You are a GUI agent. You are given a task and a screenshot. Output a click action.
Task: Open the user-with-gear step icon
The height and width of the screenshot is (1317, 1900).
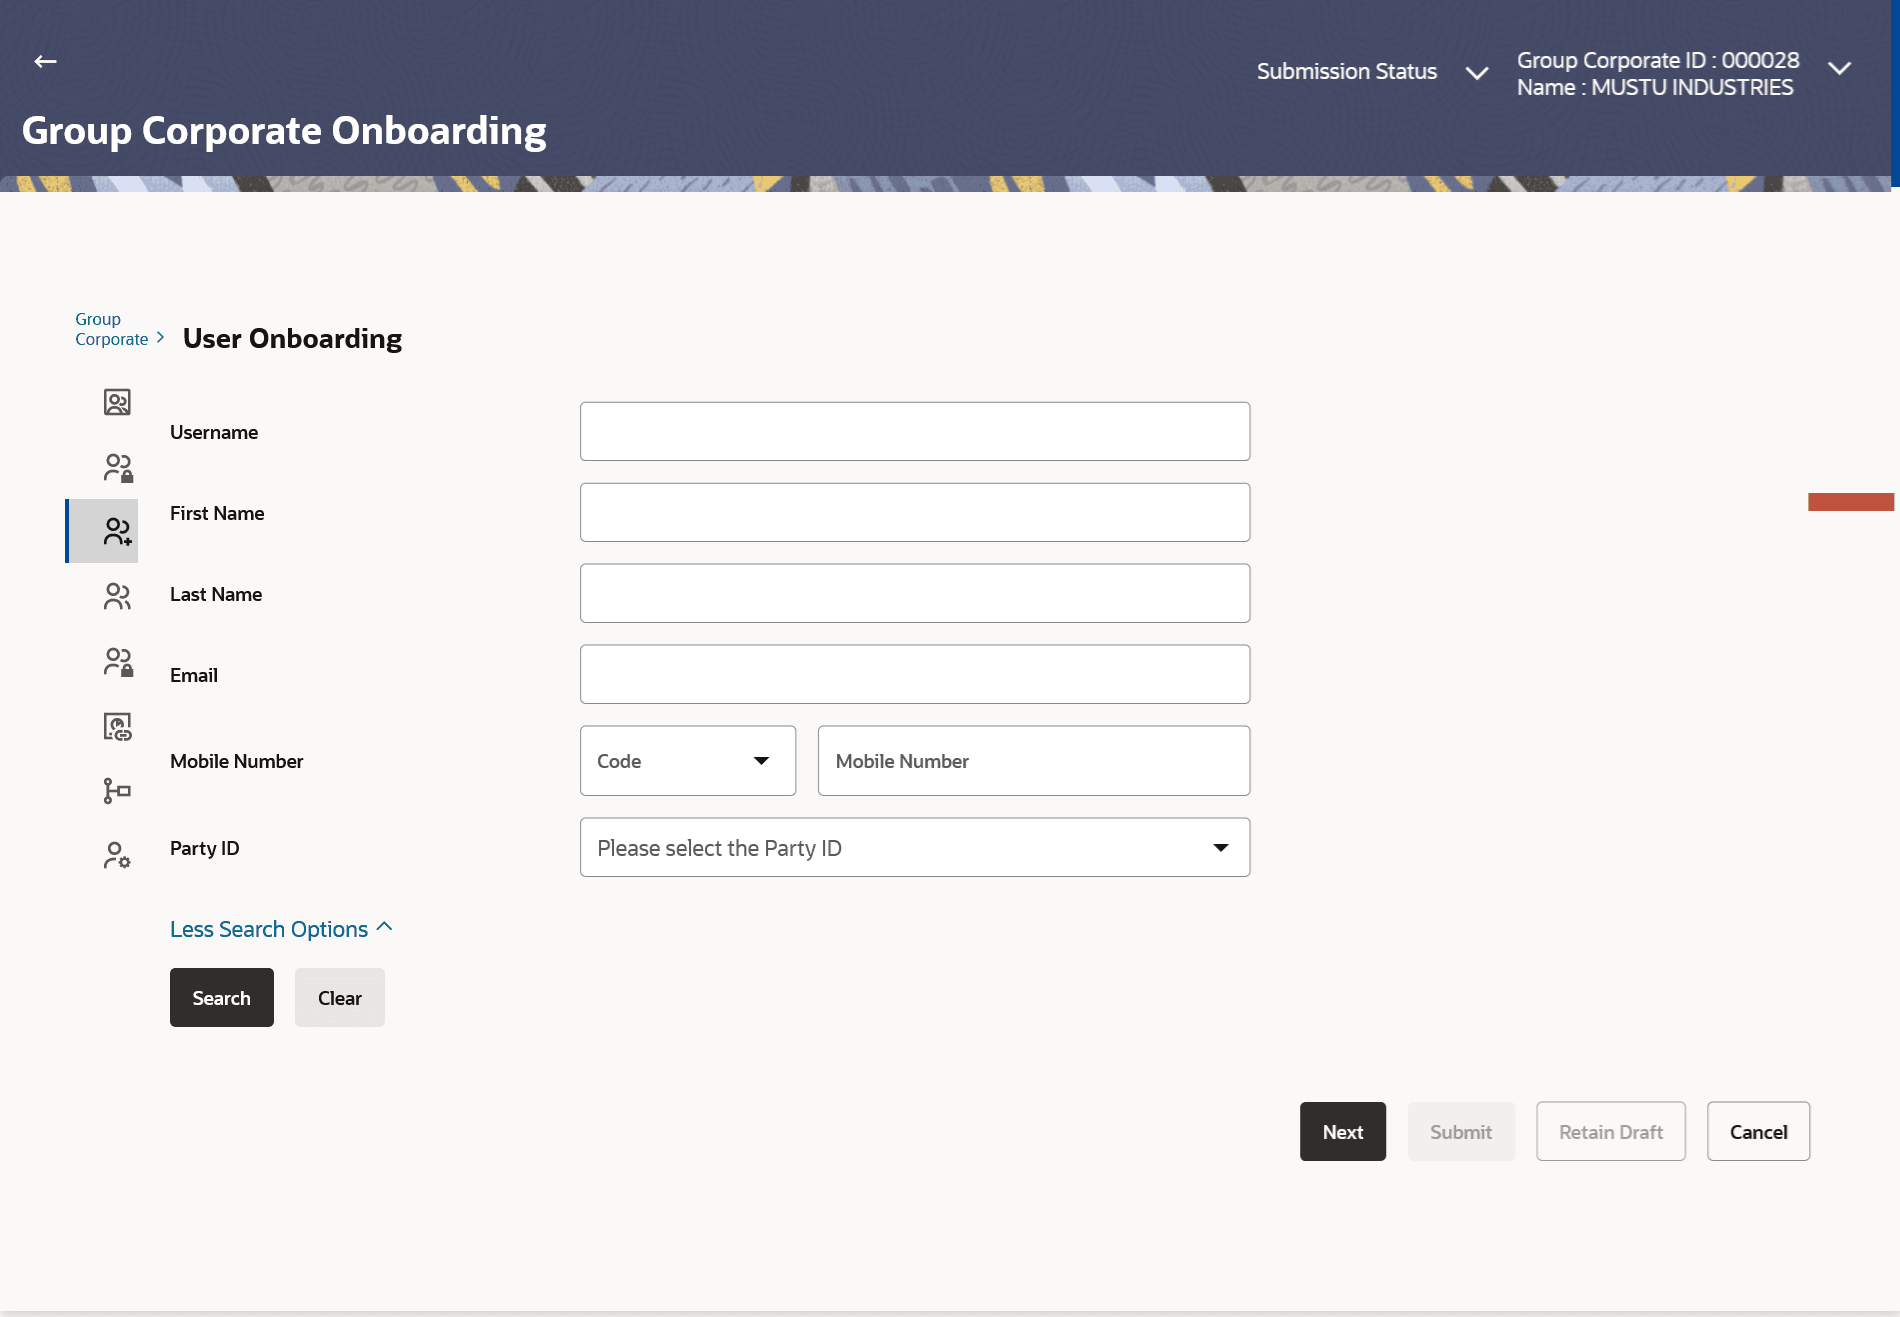(x=117, y=855)
